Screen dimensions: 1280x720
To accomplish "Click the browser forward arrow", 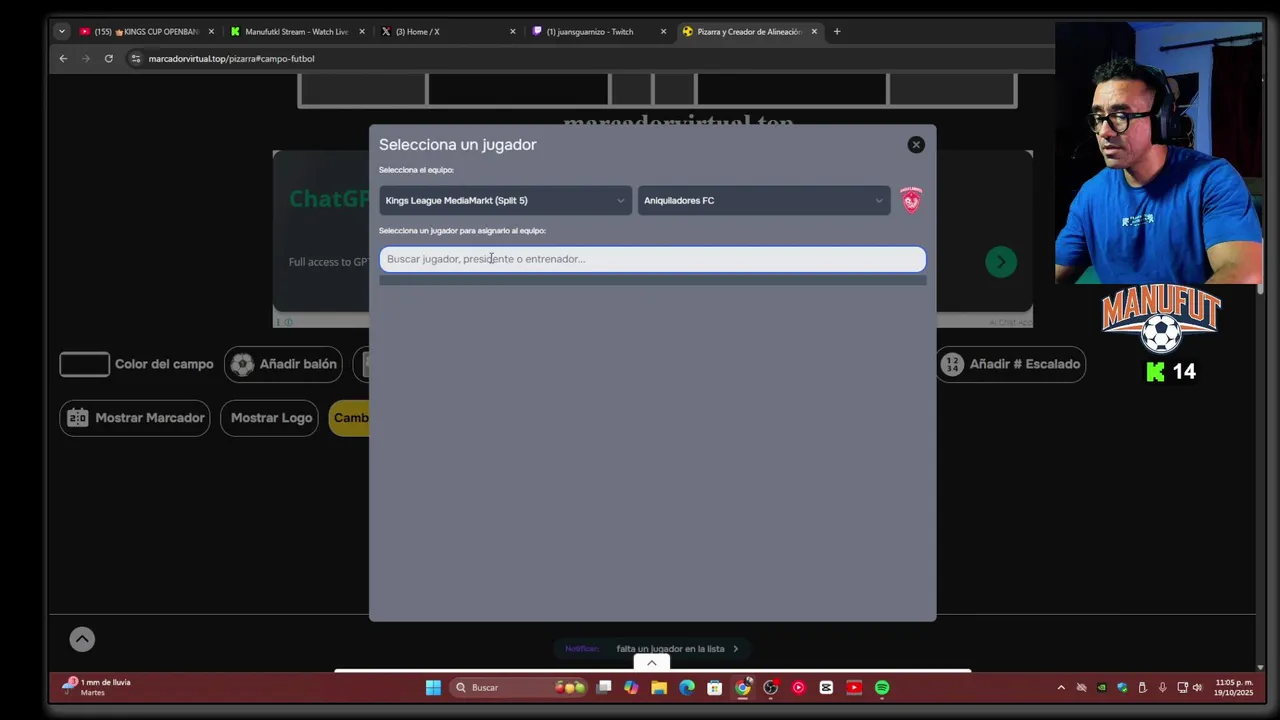I will coord(86,58).
